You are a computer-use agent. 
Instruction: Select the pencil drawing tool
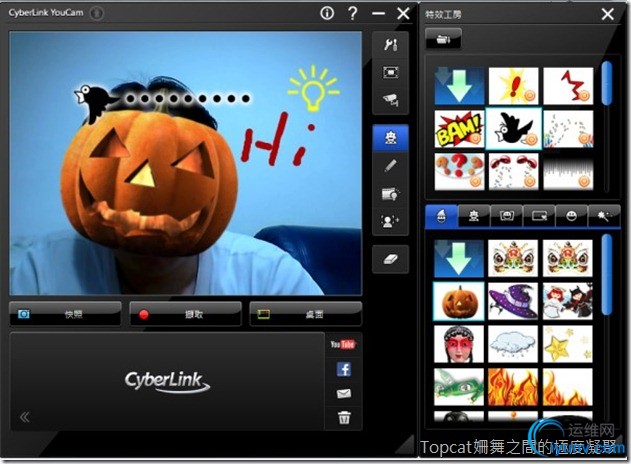(x=390, y=166)
